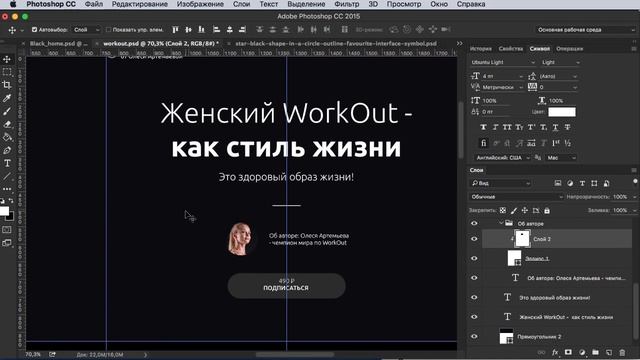
Task: Hide the Прямоугольник 2 layer
Action: [x=474, y=337]
